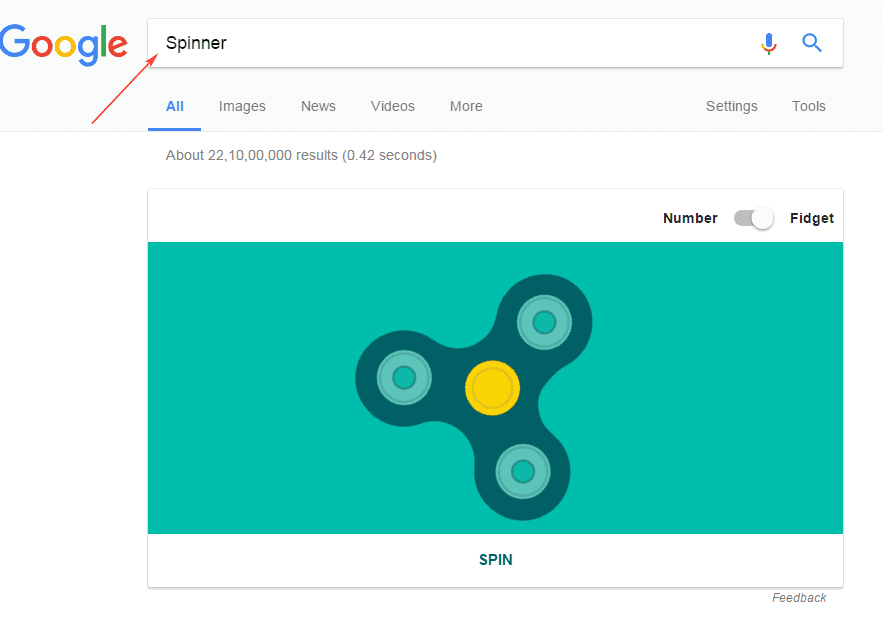Switch to the Videos tab
This screenshot has width=883, height=636.
[x=392, y=106]
